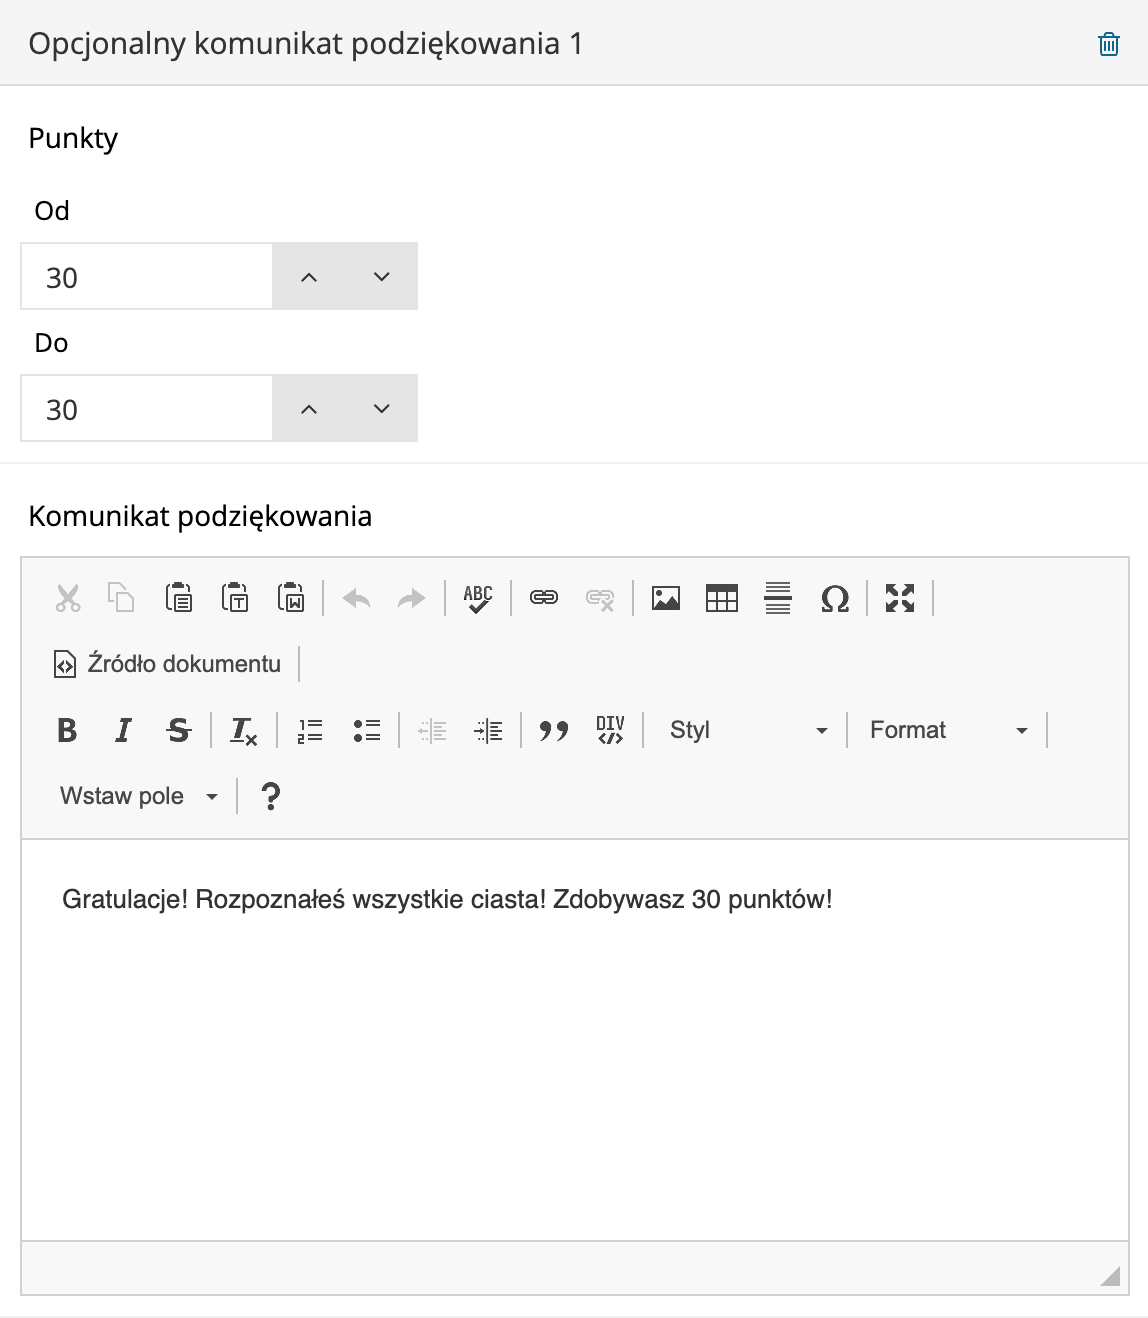This screenshot has width=1148, height=1318.
Task: Create a DIV container
Action: (x=610, y=730)
